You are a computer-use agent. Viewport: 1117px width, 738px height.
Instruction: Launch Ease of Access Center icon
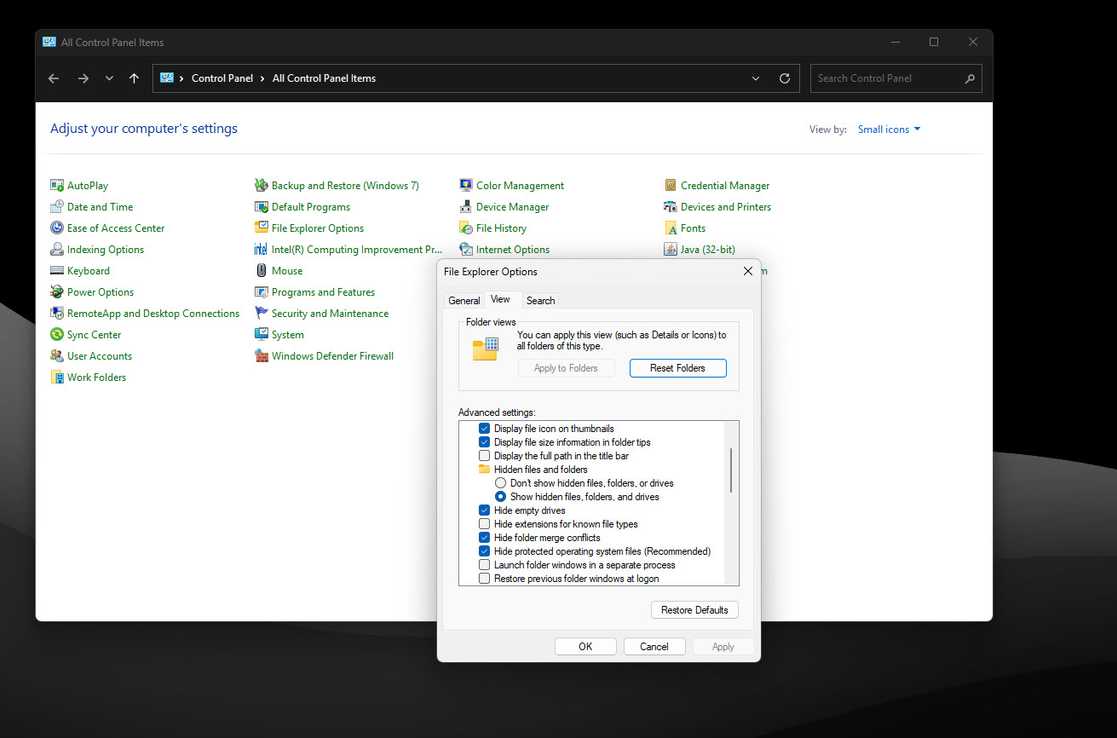pyautogui.click(x=57, y=229)
